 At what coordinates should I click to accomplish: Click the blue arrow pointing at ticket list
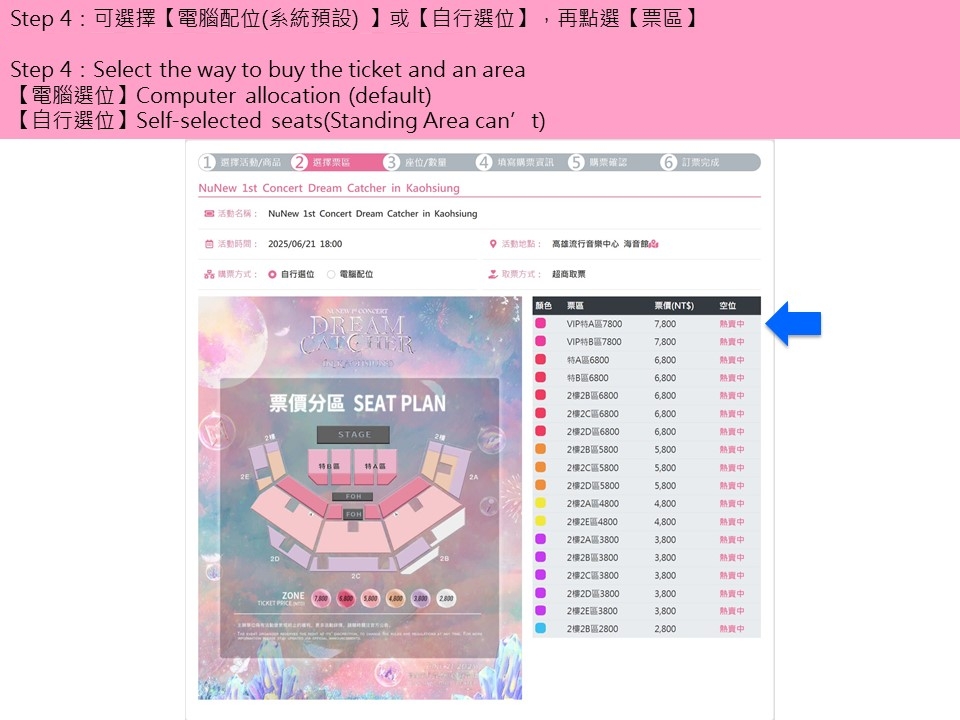click(793, 323)
